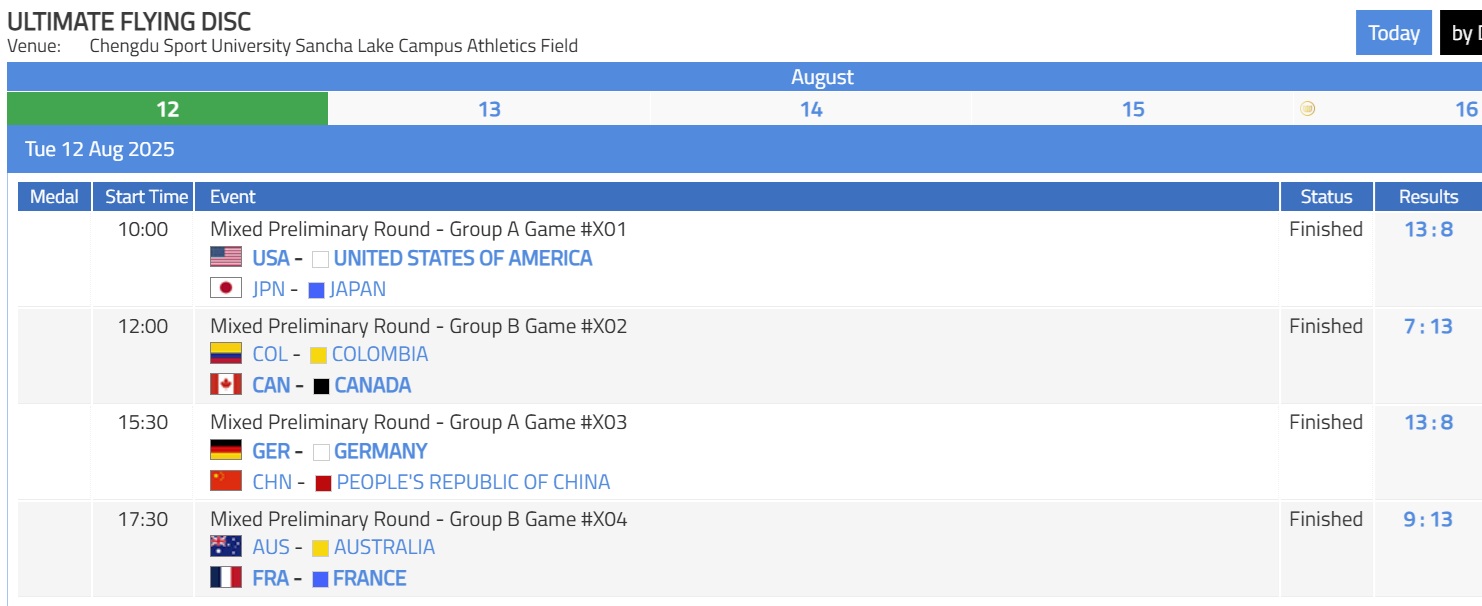Select the August 14 date tab
The image size is (1482, 606).
pyautogui.click(x=811, y=109)
